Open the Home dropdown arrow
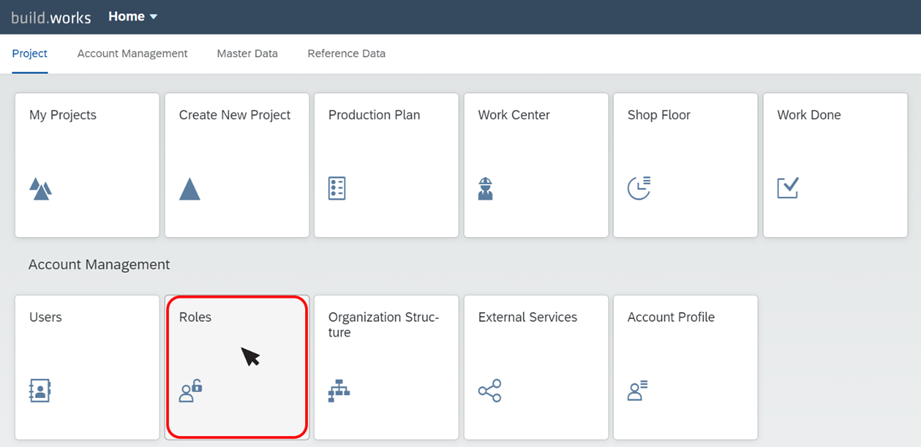 [154, 17]
